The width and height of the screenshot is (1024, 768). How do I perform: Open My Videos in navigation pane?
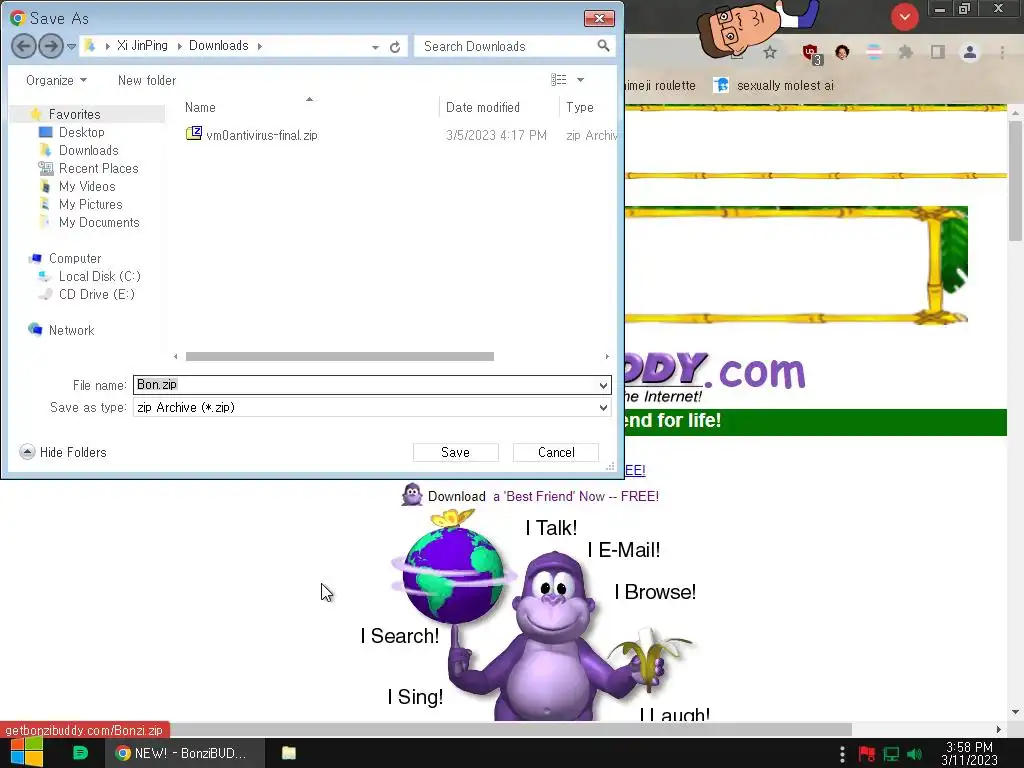pyautogui.click(x=87, y=187)
